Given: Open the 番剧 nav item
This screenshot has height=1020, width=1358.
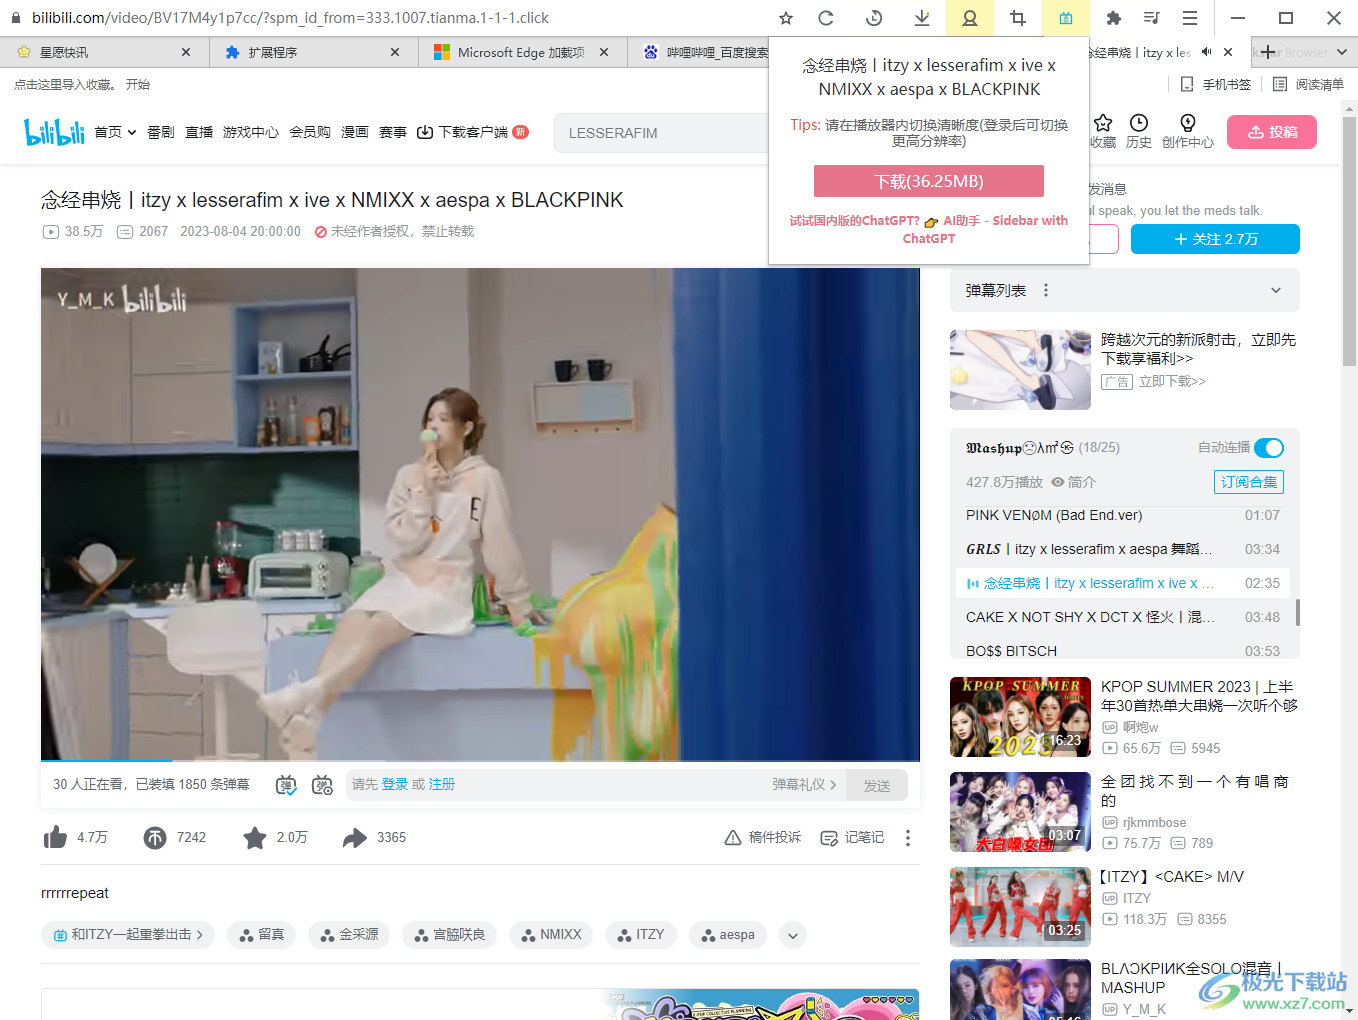Looking at the screenshot, I should pyautogui.click(x=161, y=132).
